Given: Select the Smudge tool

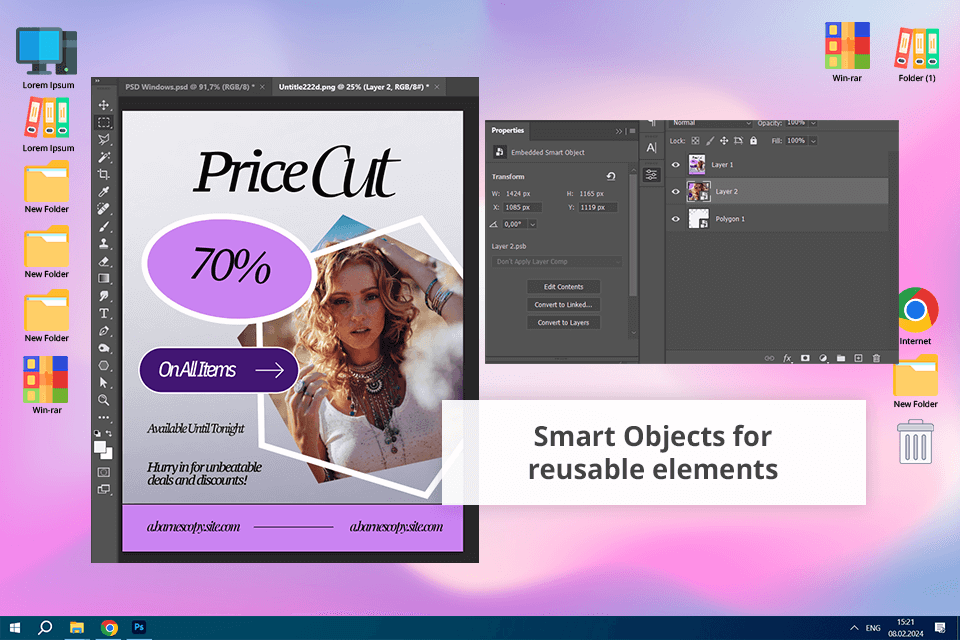Looking at the screenshot, I should [103, 296].
